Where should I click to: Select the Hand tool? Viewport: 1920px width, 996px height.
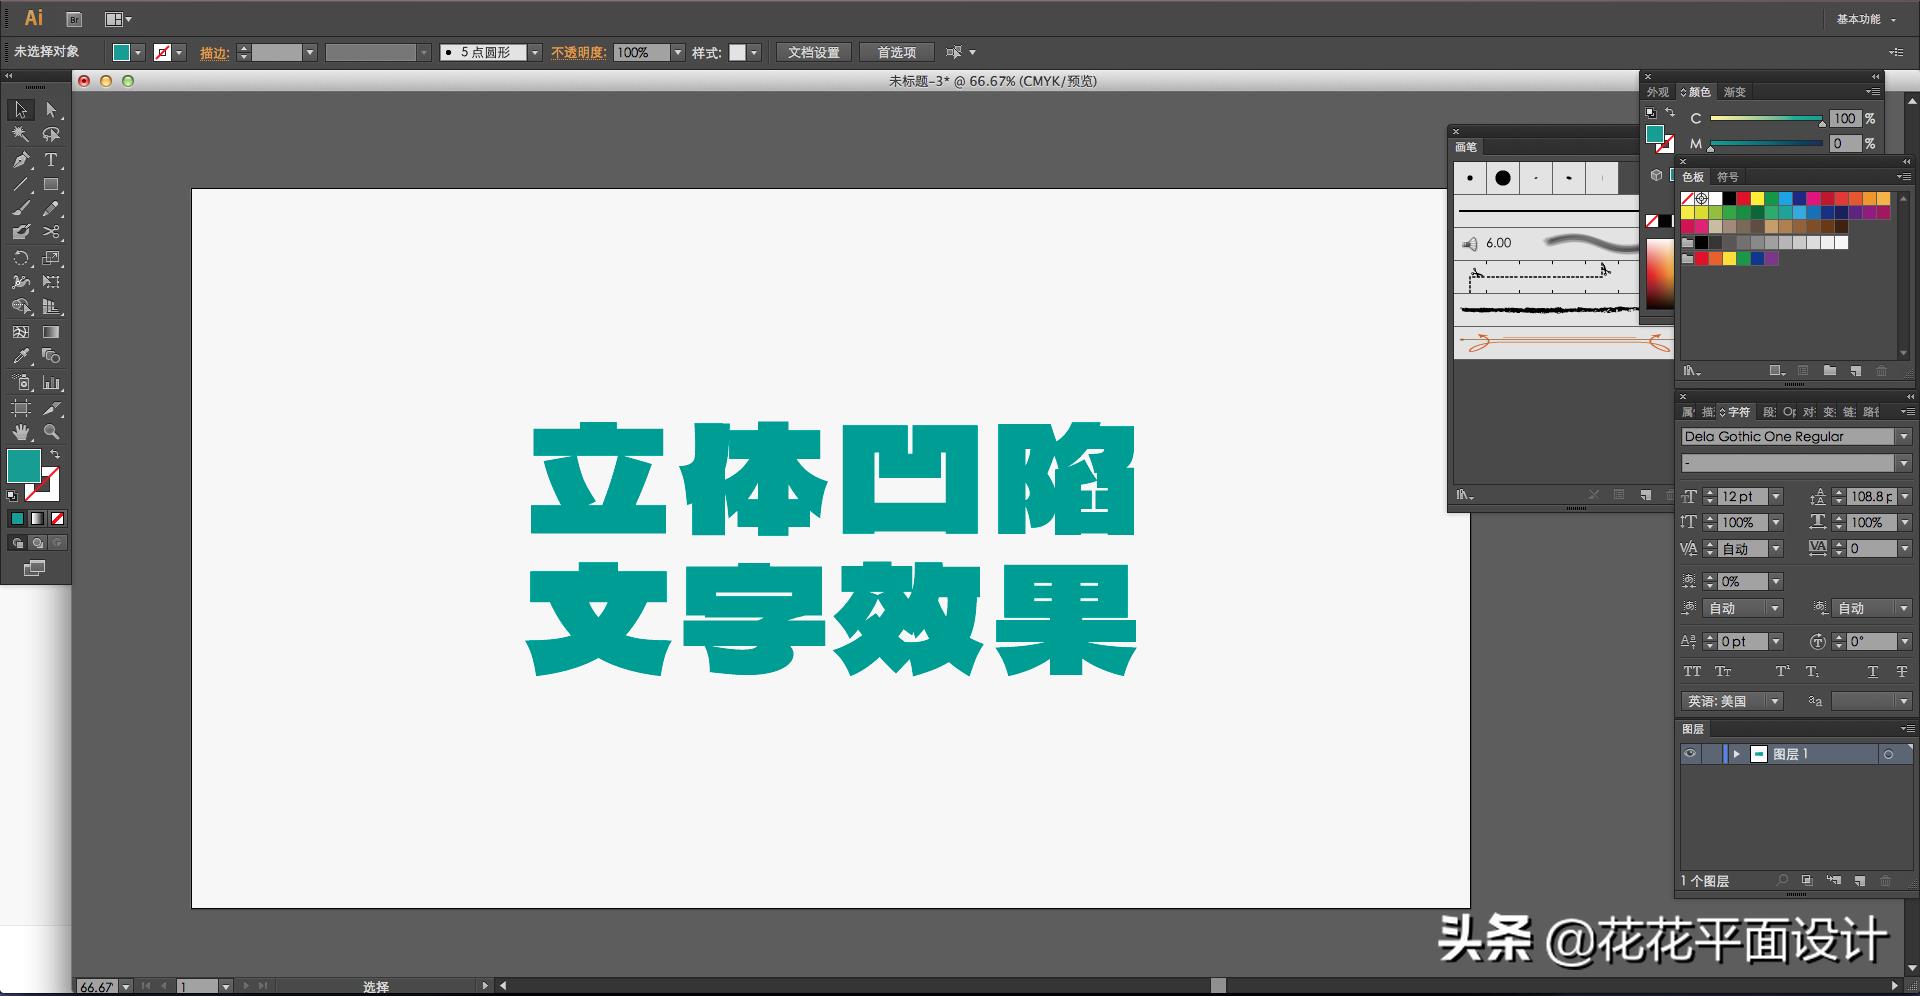point(21,432)
